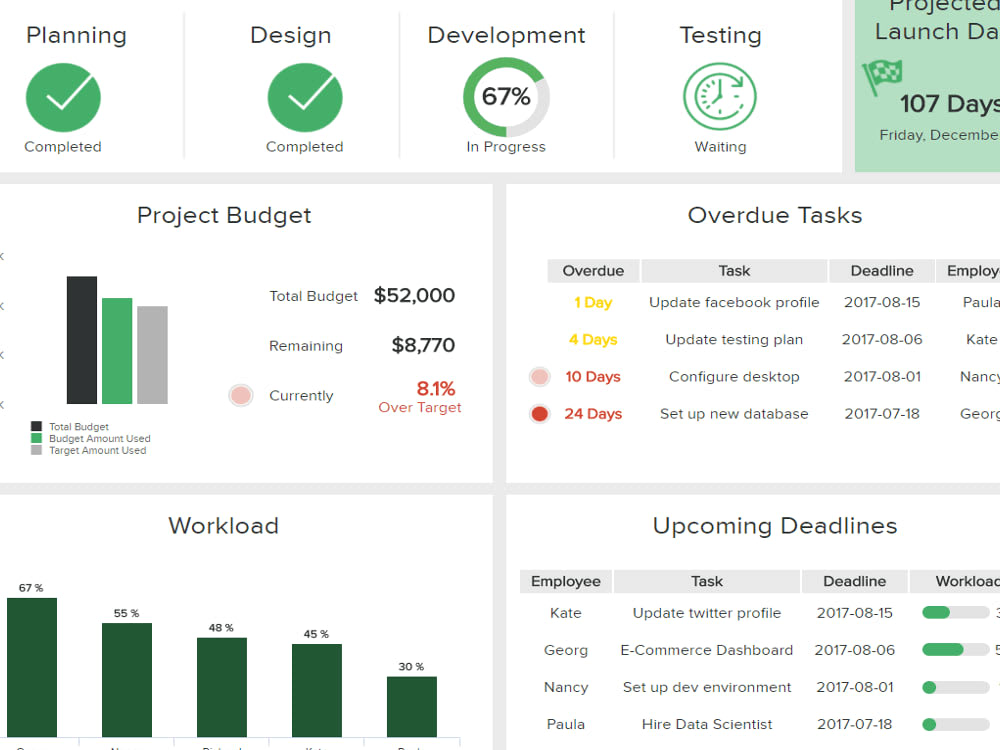Click the Testing waiting clock icon

720,96
